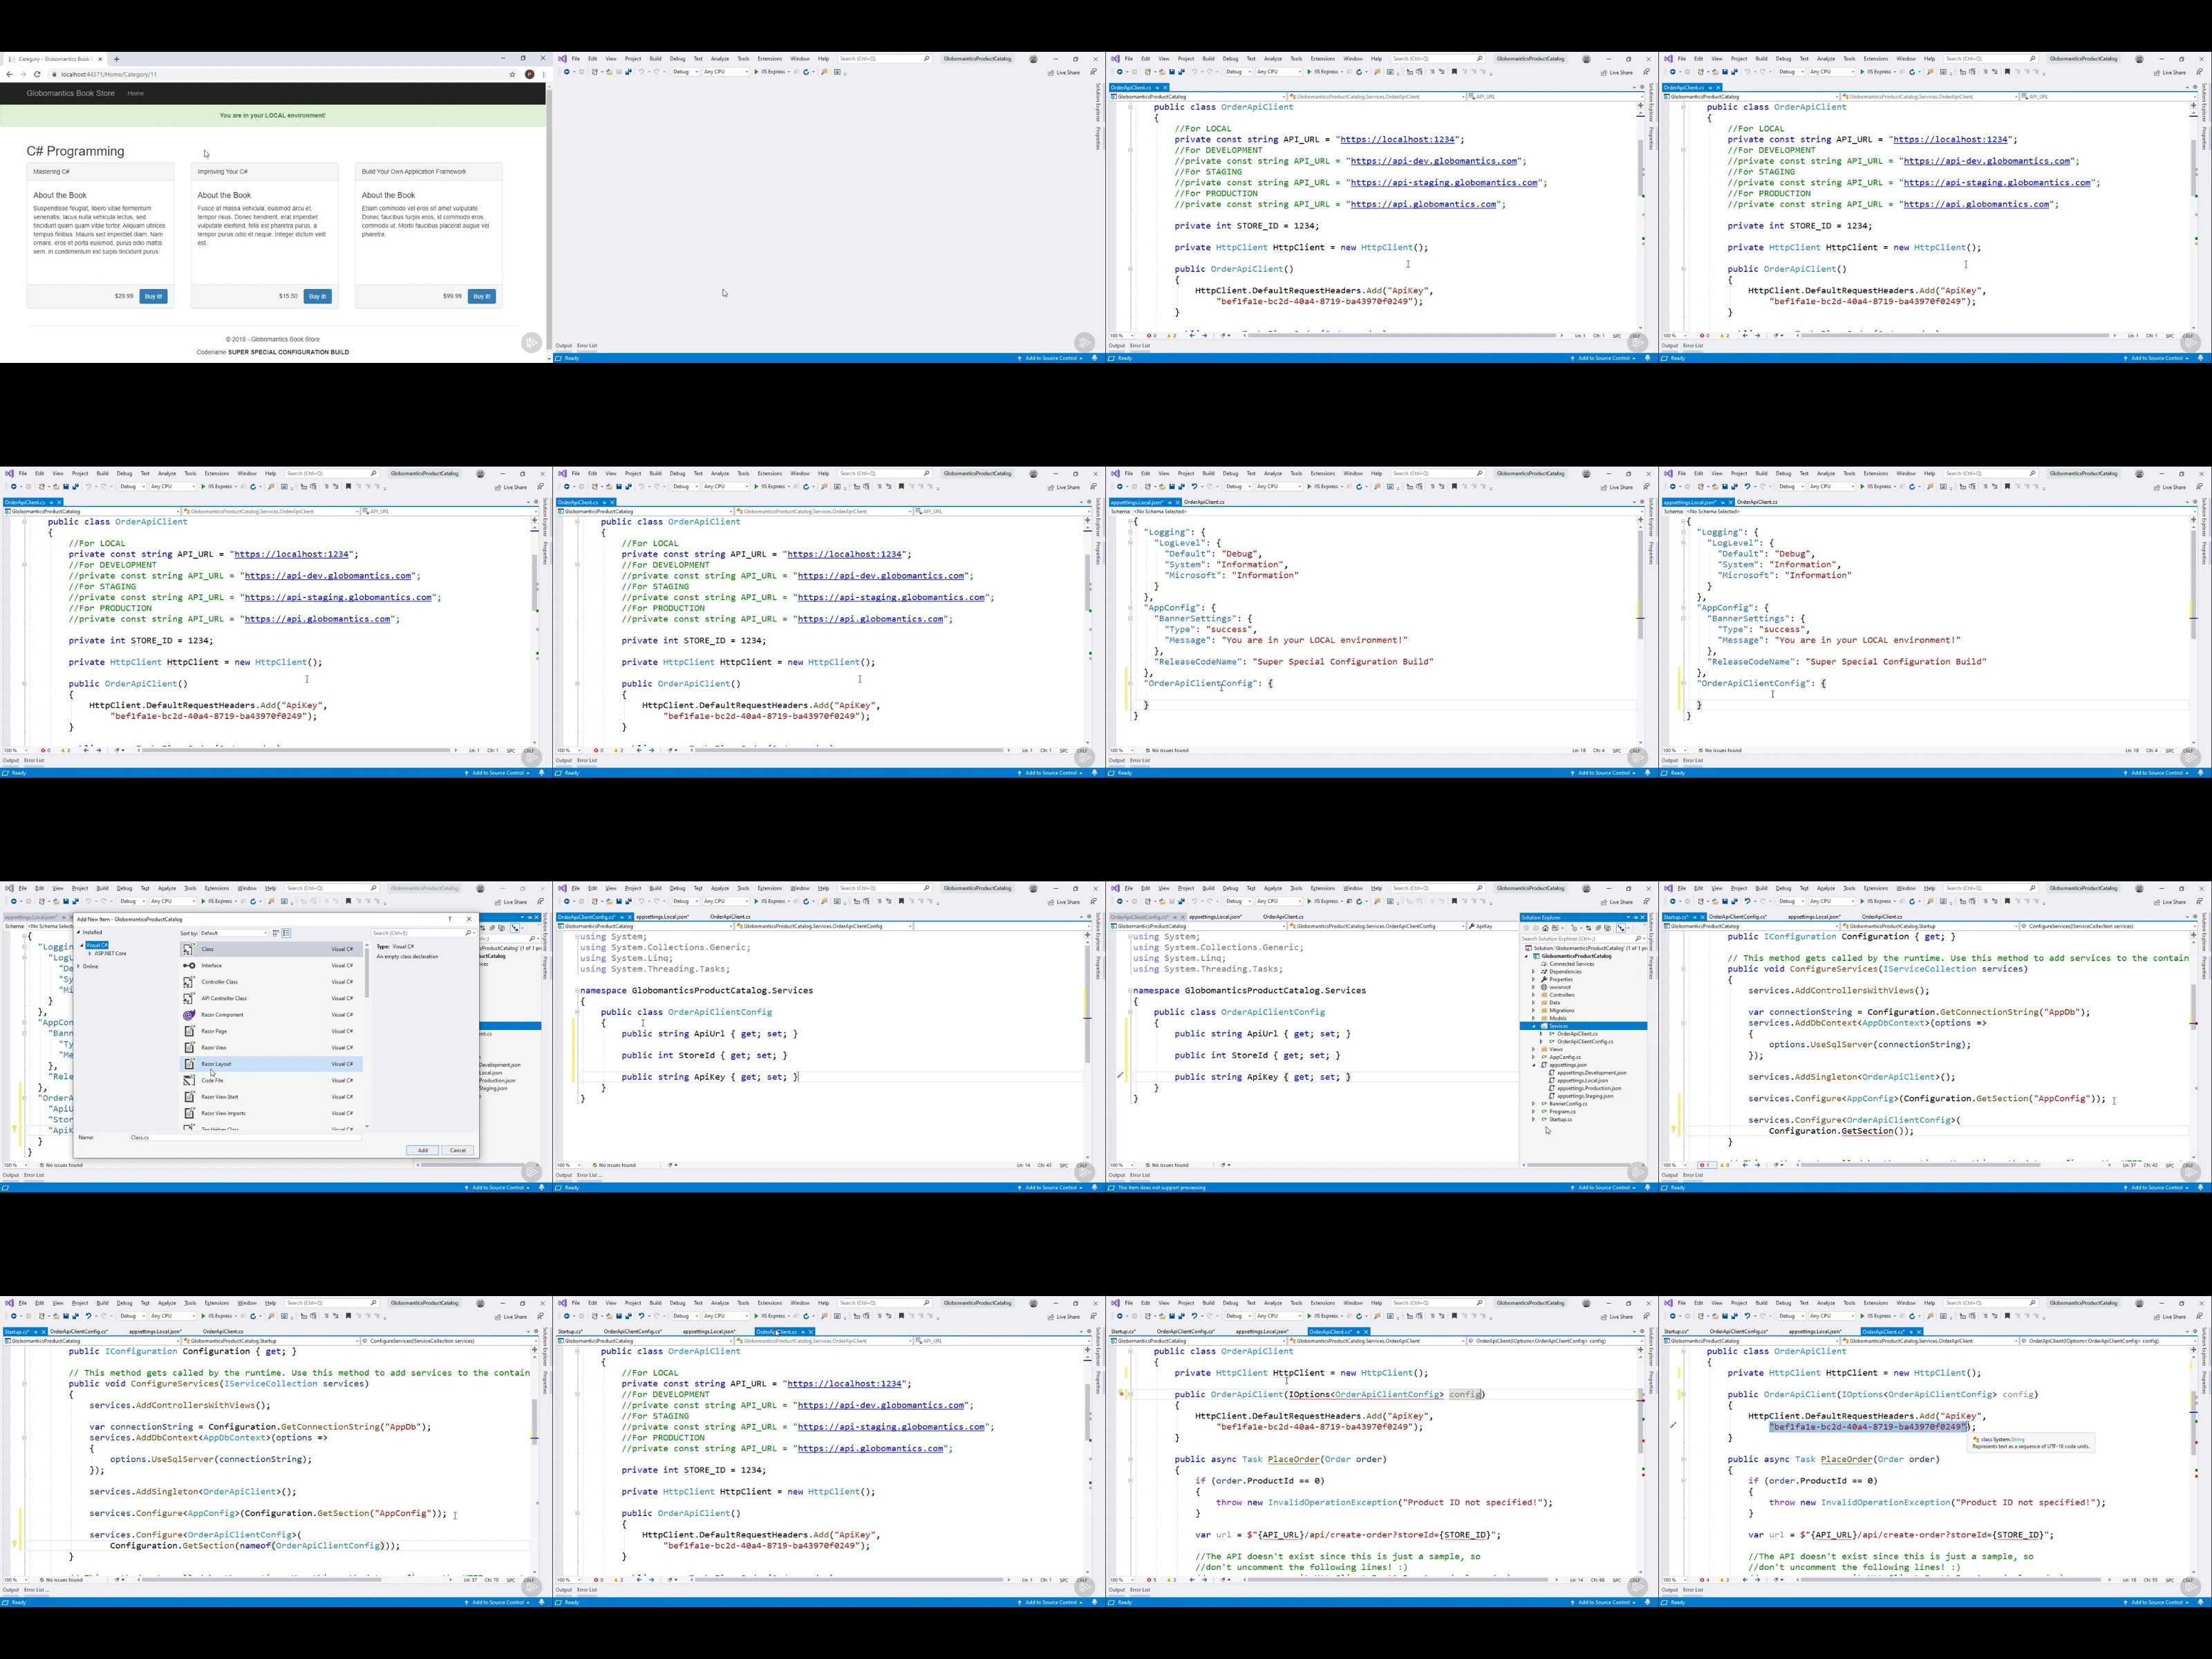This screenshot has height=1659, width=2212.
Task: Select appsettings.Staging.json in the tree
Action: 1585,1096
